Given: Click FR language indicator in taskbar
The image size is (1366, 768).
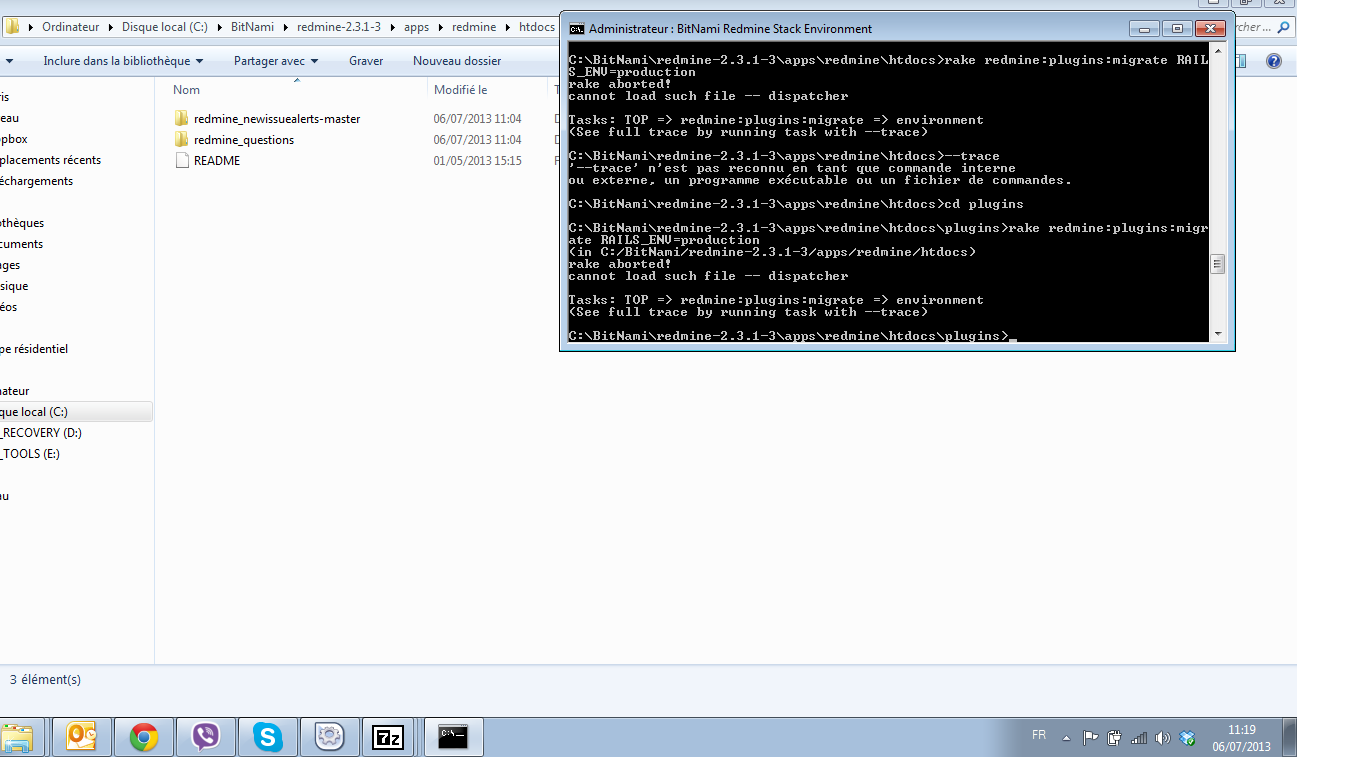Looking at the screenshot, I should point(1039,735).
